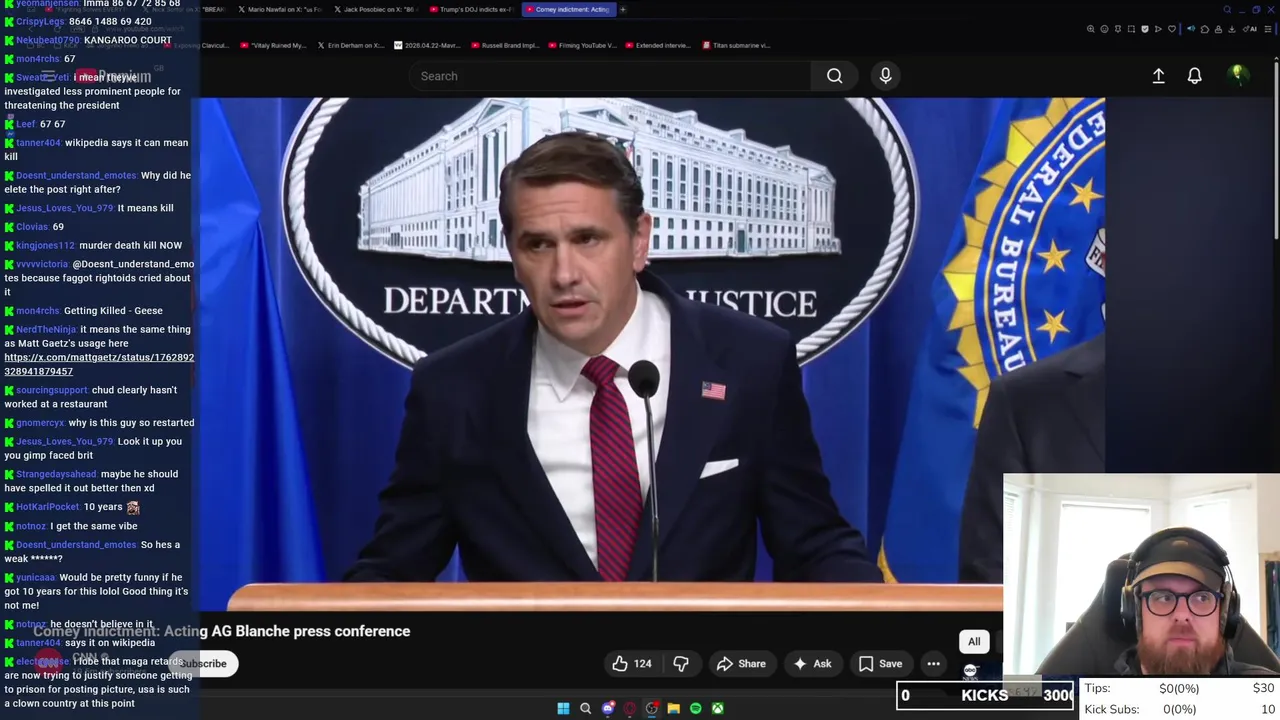Viewport: 1280px width, 720px height.
Task: Open Spotify from the taskbar
Action: click(x=695, y=708)
